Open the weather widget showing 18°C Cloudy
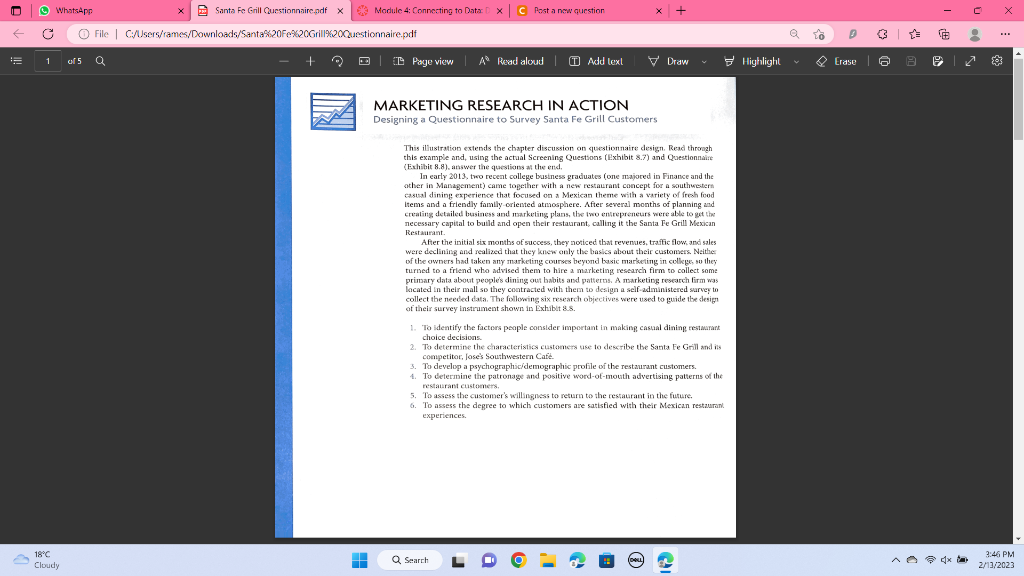Screen dimensions: 1024x576 [37, 560]
